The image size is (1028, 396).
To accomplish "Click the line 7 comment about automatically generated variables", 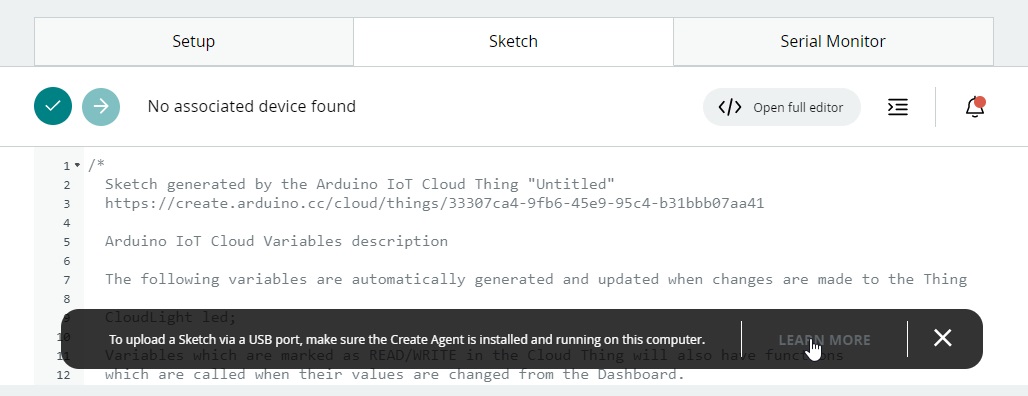I will coord(536,279).
